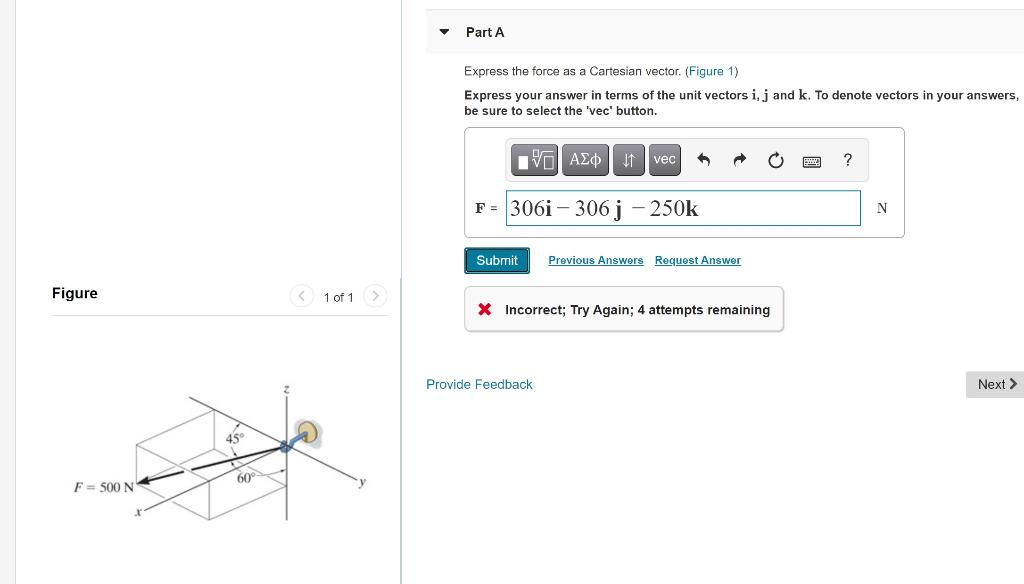Viewport: 1024px width, 584px height.
Task: Click inside the force answer box
Action: (x=683, y=207)
